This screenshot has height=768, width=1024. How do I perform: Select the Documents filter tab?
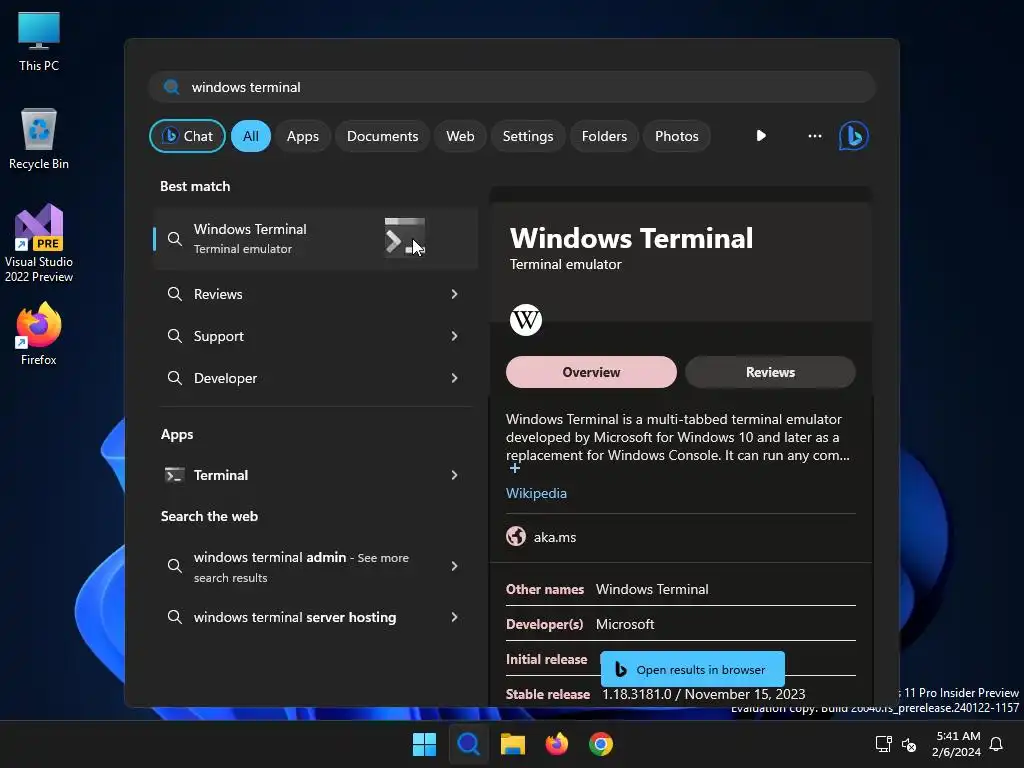382,136
